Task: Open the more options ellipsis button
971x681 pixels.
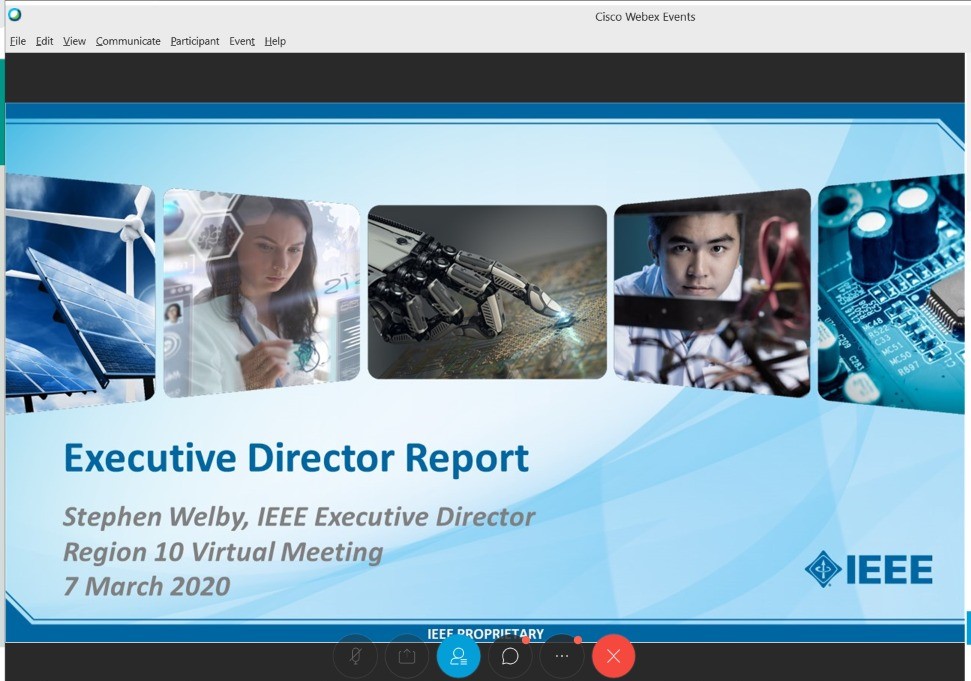Action: point(562,656)
